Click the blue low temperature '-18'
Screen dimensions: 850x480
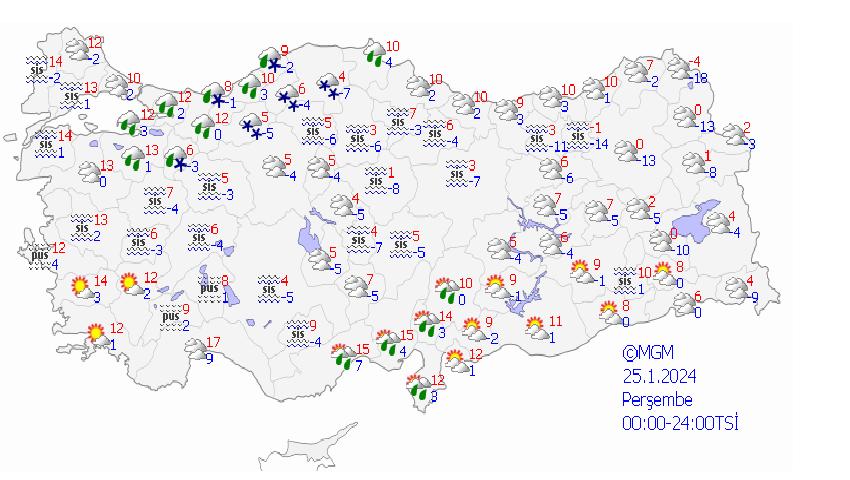(699, 78)
